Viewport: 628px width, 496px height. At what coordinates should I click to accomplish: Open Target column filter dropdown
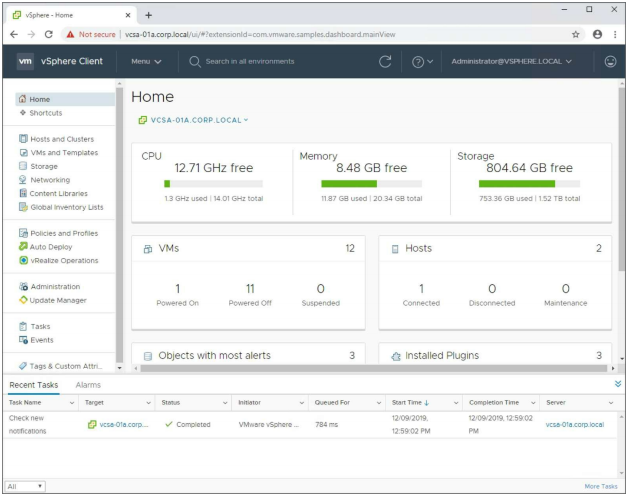(x=149, y=403)
